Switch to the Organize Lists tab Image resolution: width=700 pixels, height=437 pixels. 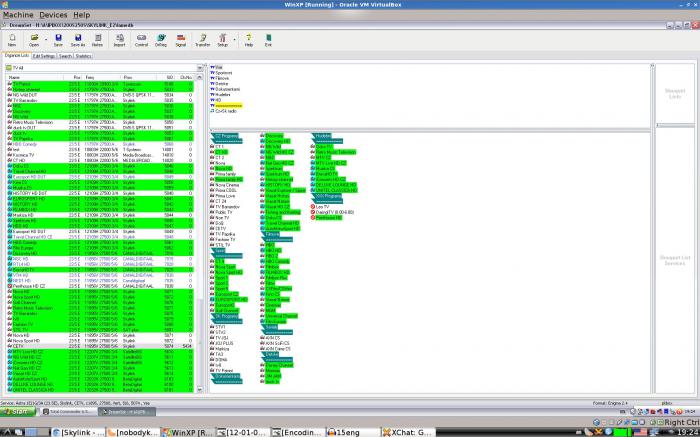(17, 56)
